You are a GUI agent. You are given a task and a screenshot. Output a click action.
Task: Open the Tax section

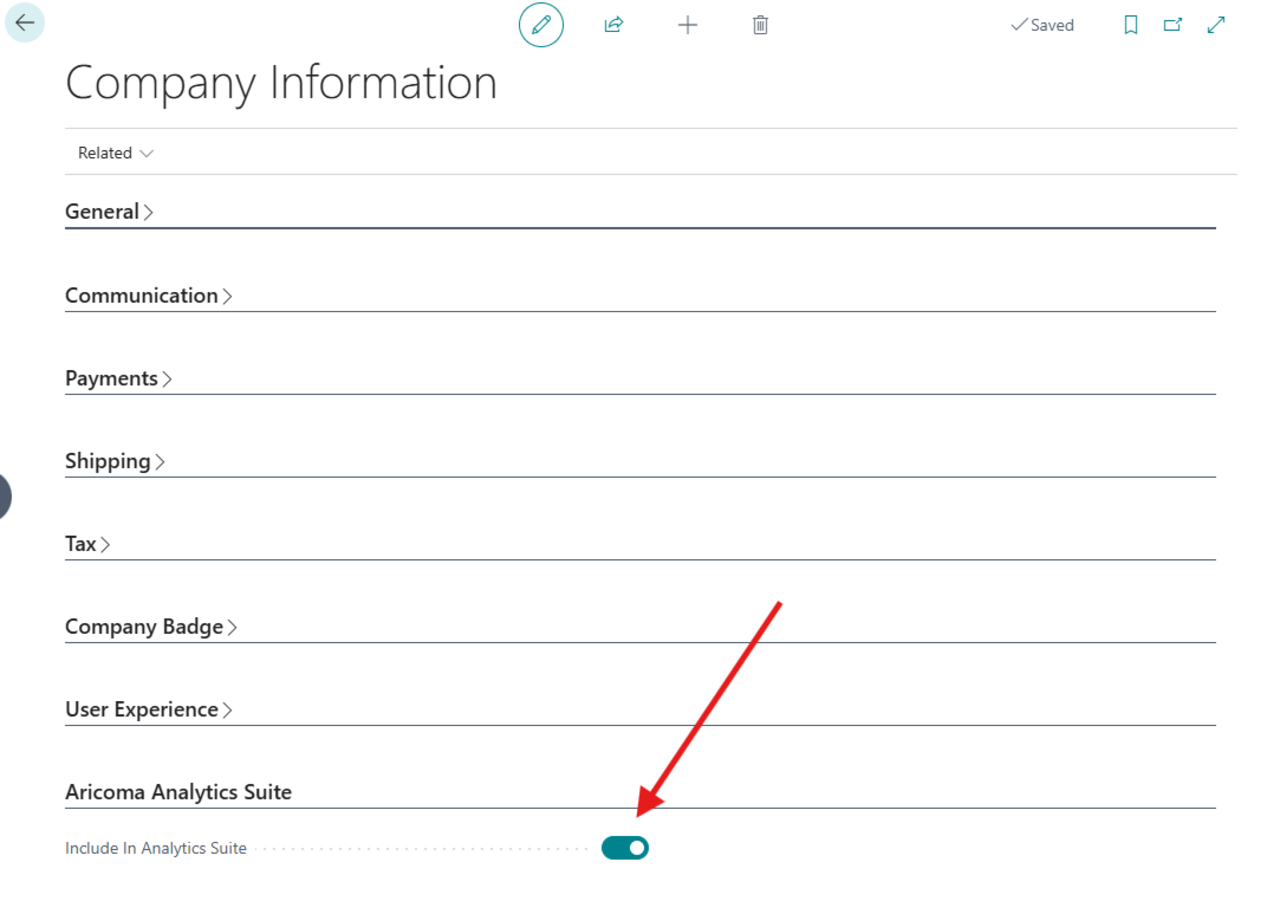coord(86,543)
